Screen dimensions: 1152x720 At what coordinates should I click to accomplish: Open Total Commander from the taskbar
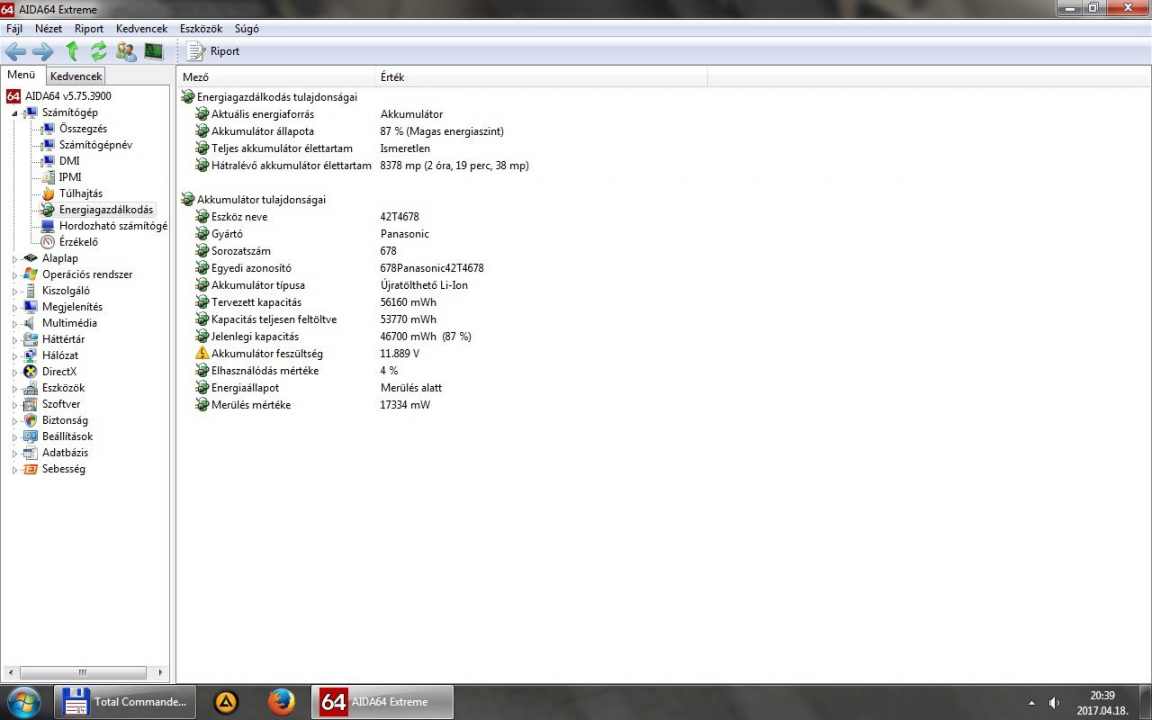click(125, 702)
